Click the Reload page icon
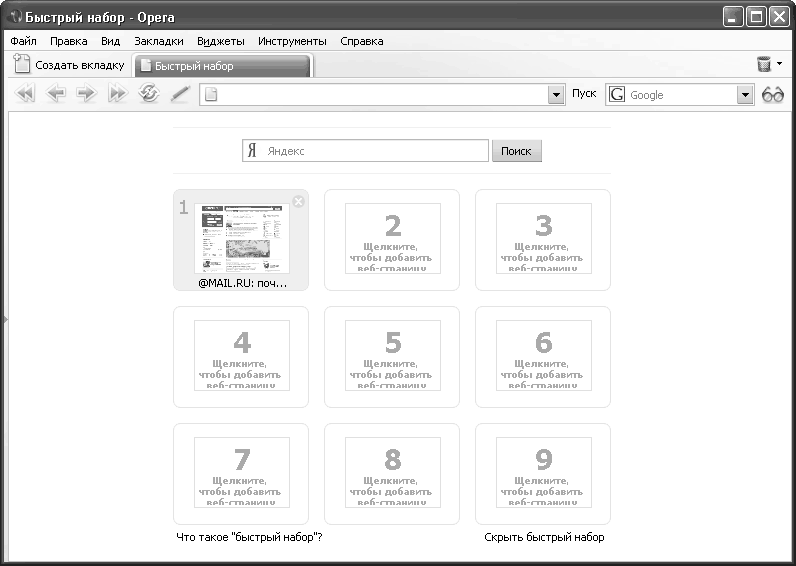796x566 pixels. pos(149,94)
